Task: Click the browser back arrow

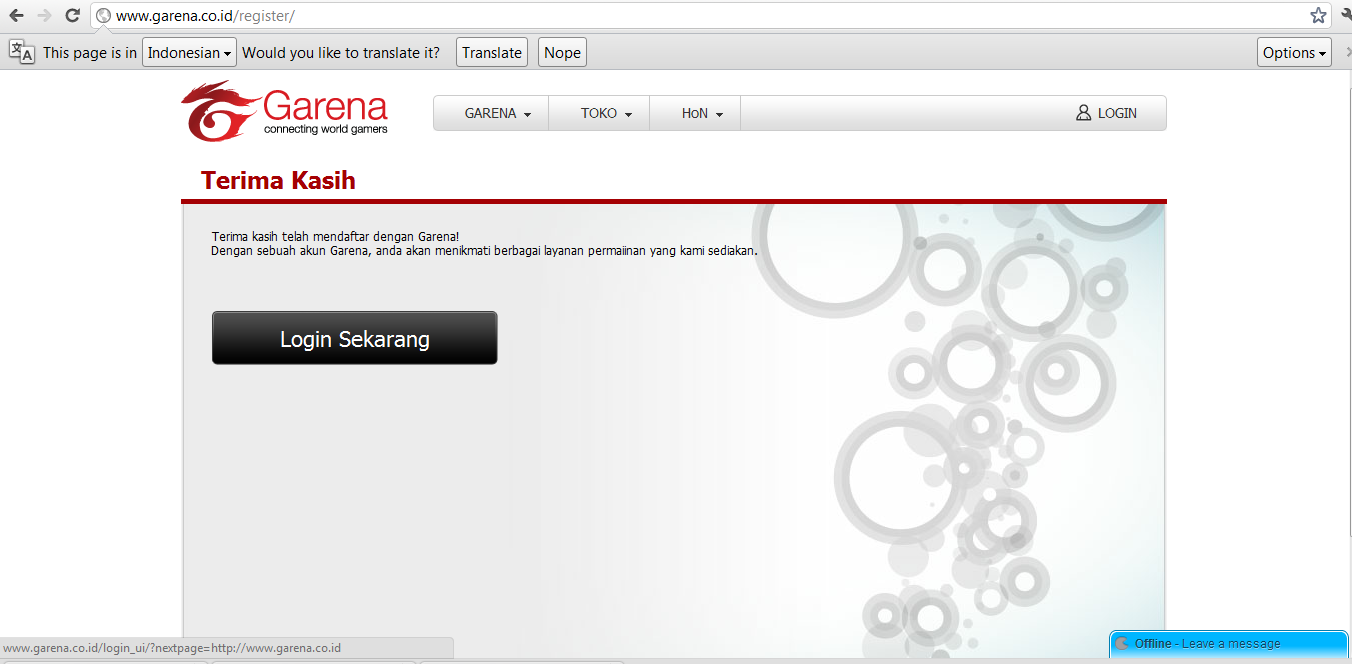Action: [16, 15]
